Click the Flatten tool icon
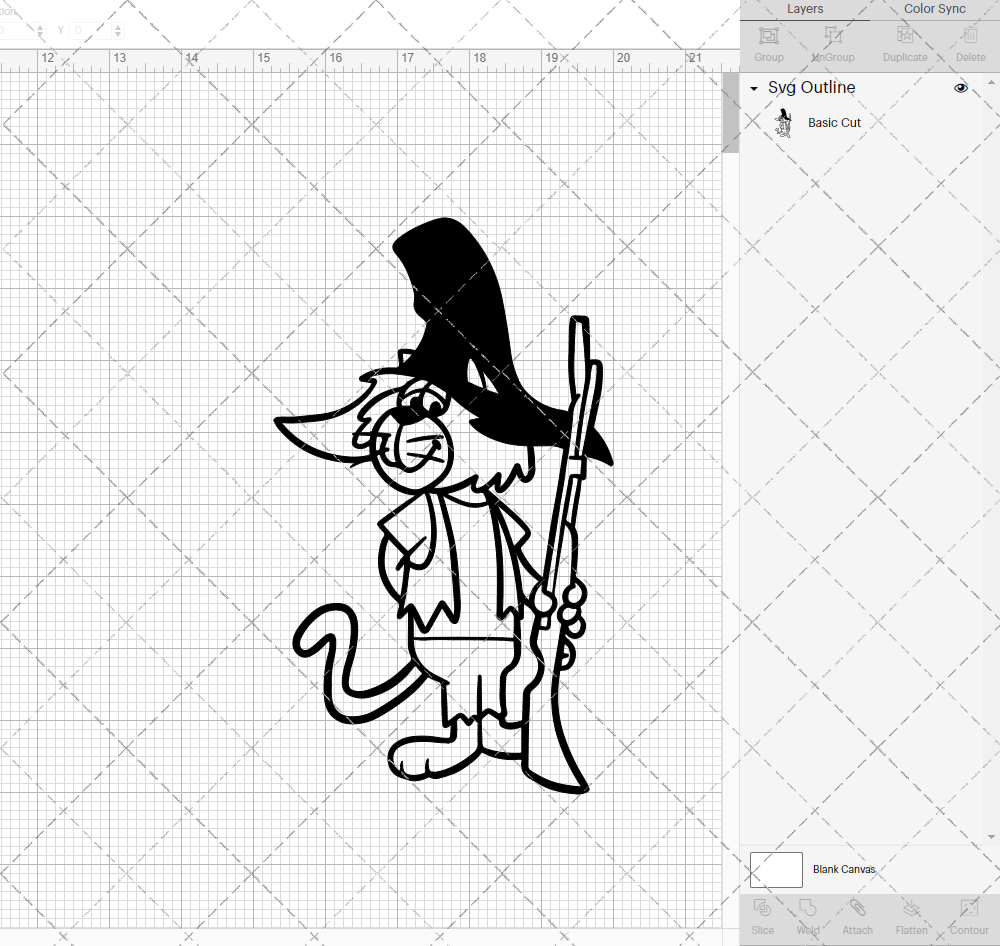This screenshot has height=946, width=1000. pos(911,914)
